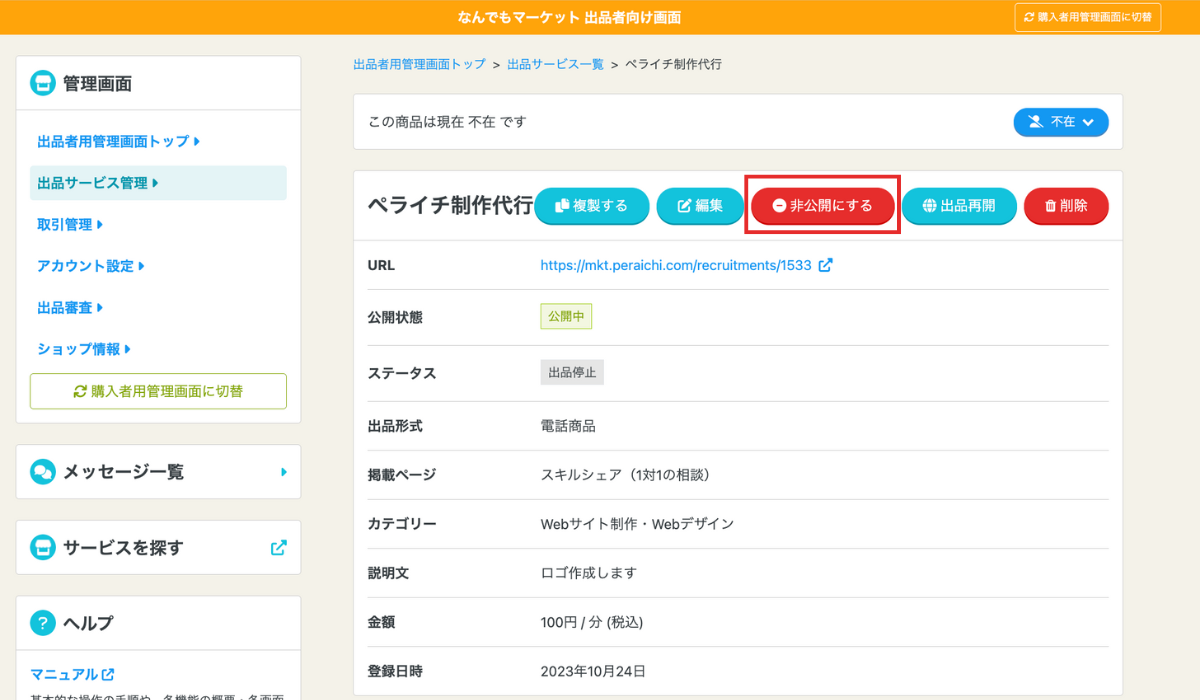The height and width of the screenshot is (700, 1200).
Task: Click the refresh icon in the top-bar 購入者用管理画面に切替 button
Action: pyautogui.click(x=1029, y=18)
